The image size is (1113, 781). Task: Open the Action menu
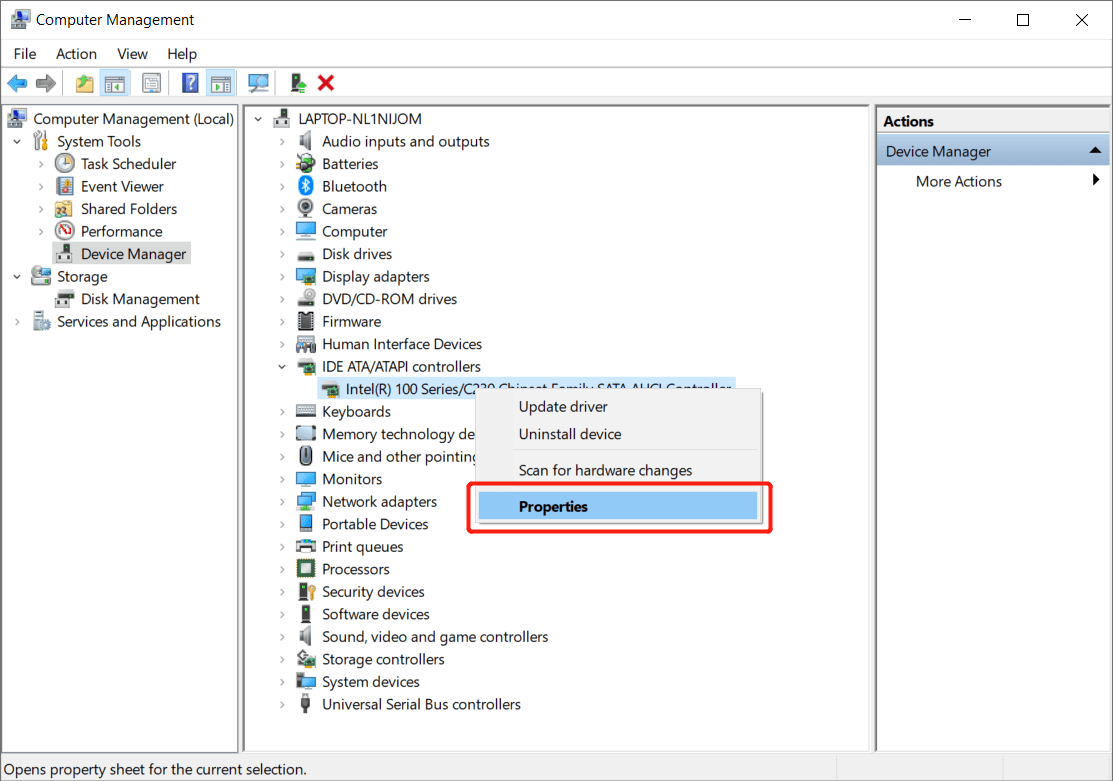tap(76, 54)
